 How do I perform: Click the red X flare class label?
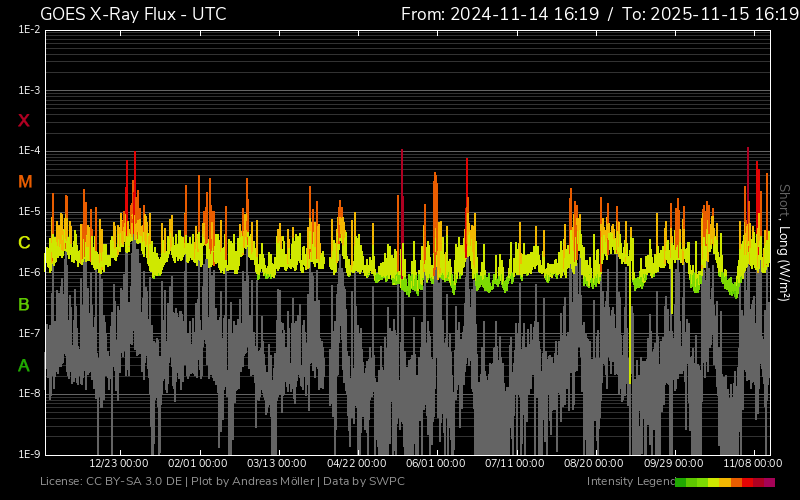click(24, 121)
